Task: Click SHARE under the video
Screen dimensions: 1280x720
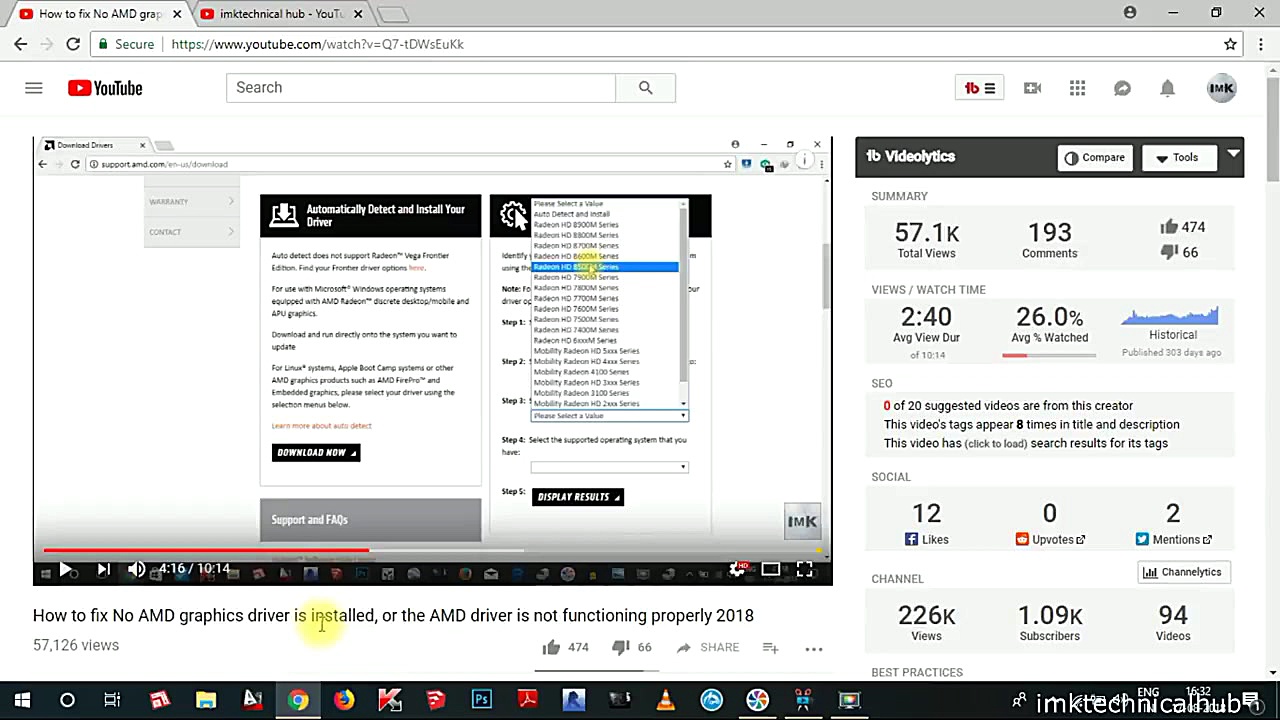Action: point(708,648)
